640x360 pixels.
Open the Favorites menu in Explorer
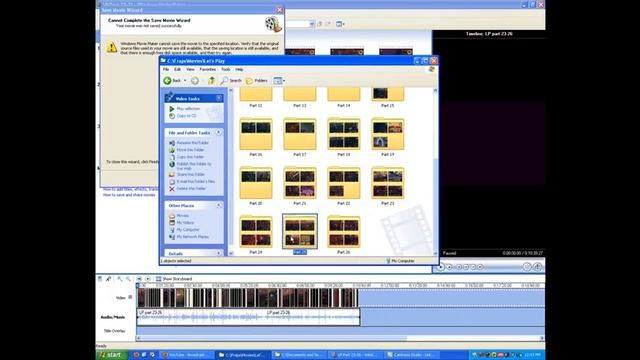[207, 69]
